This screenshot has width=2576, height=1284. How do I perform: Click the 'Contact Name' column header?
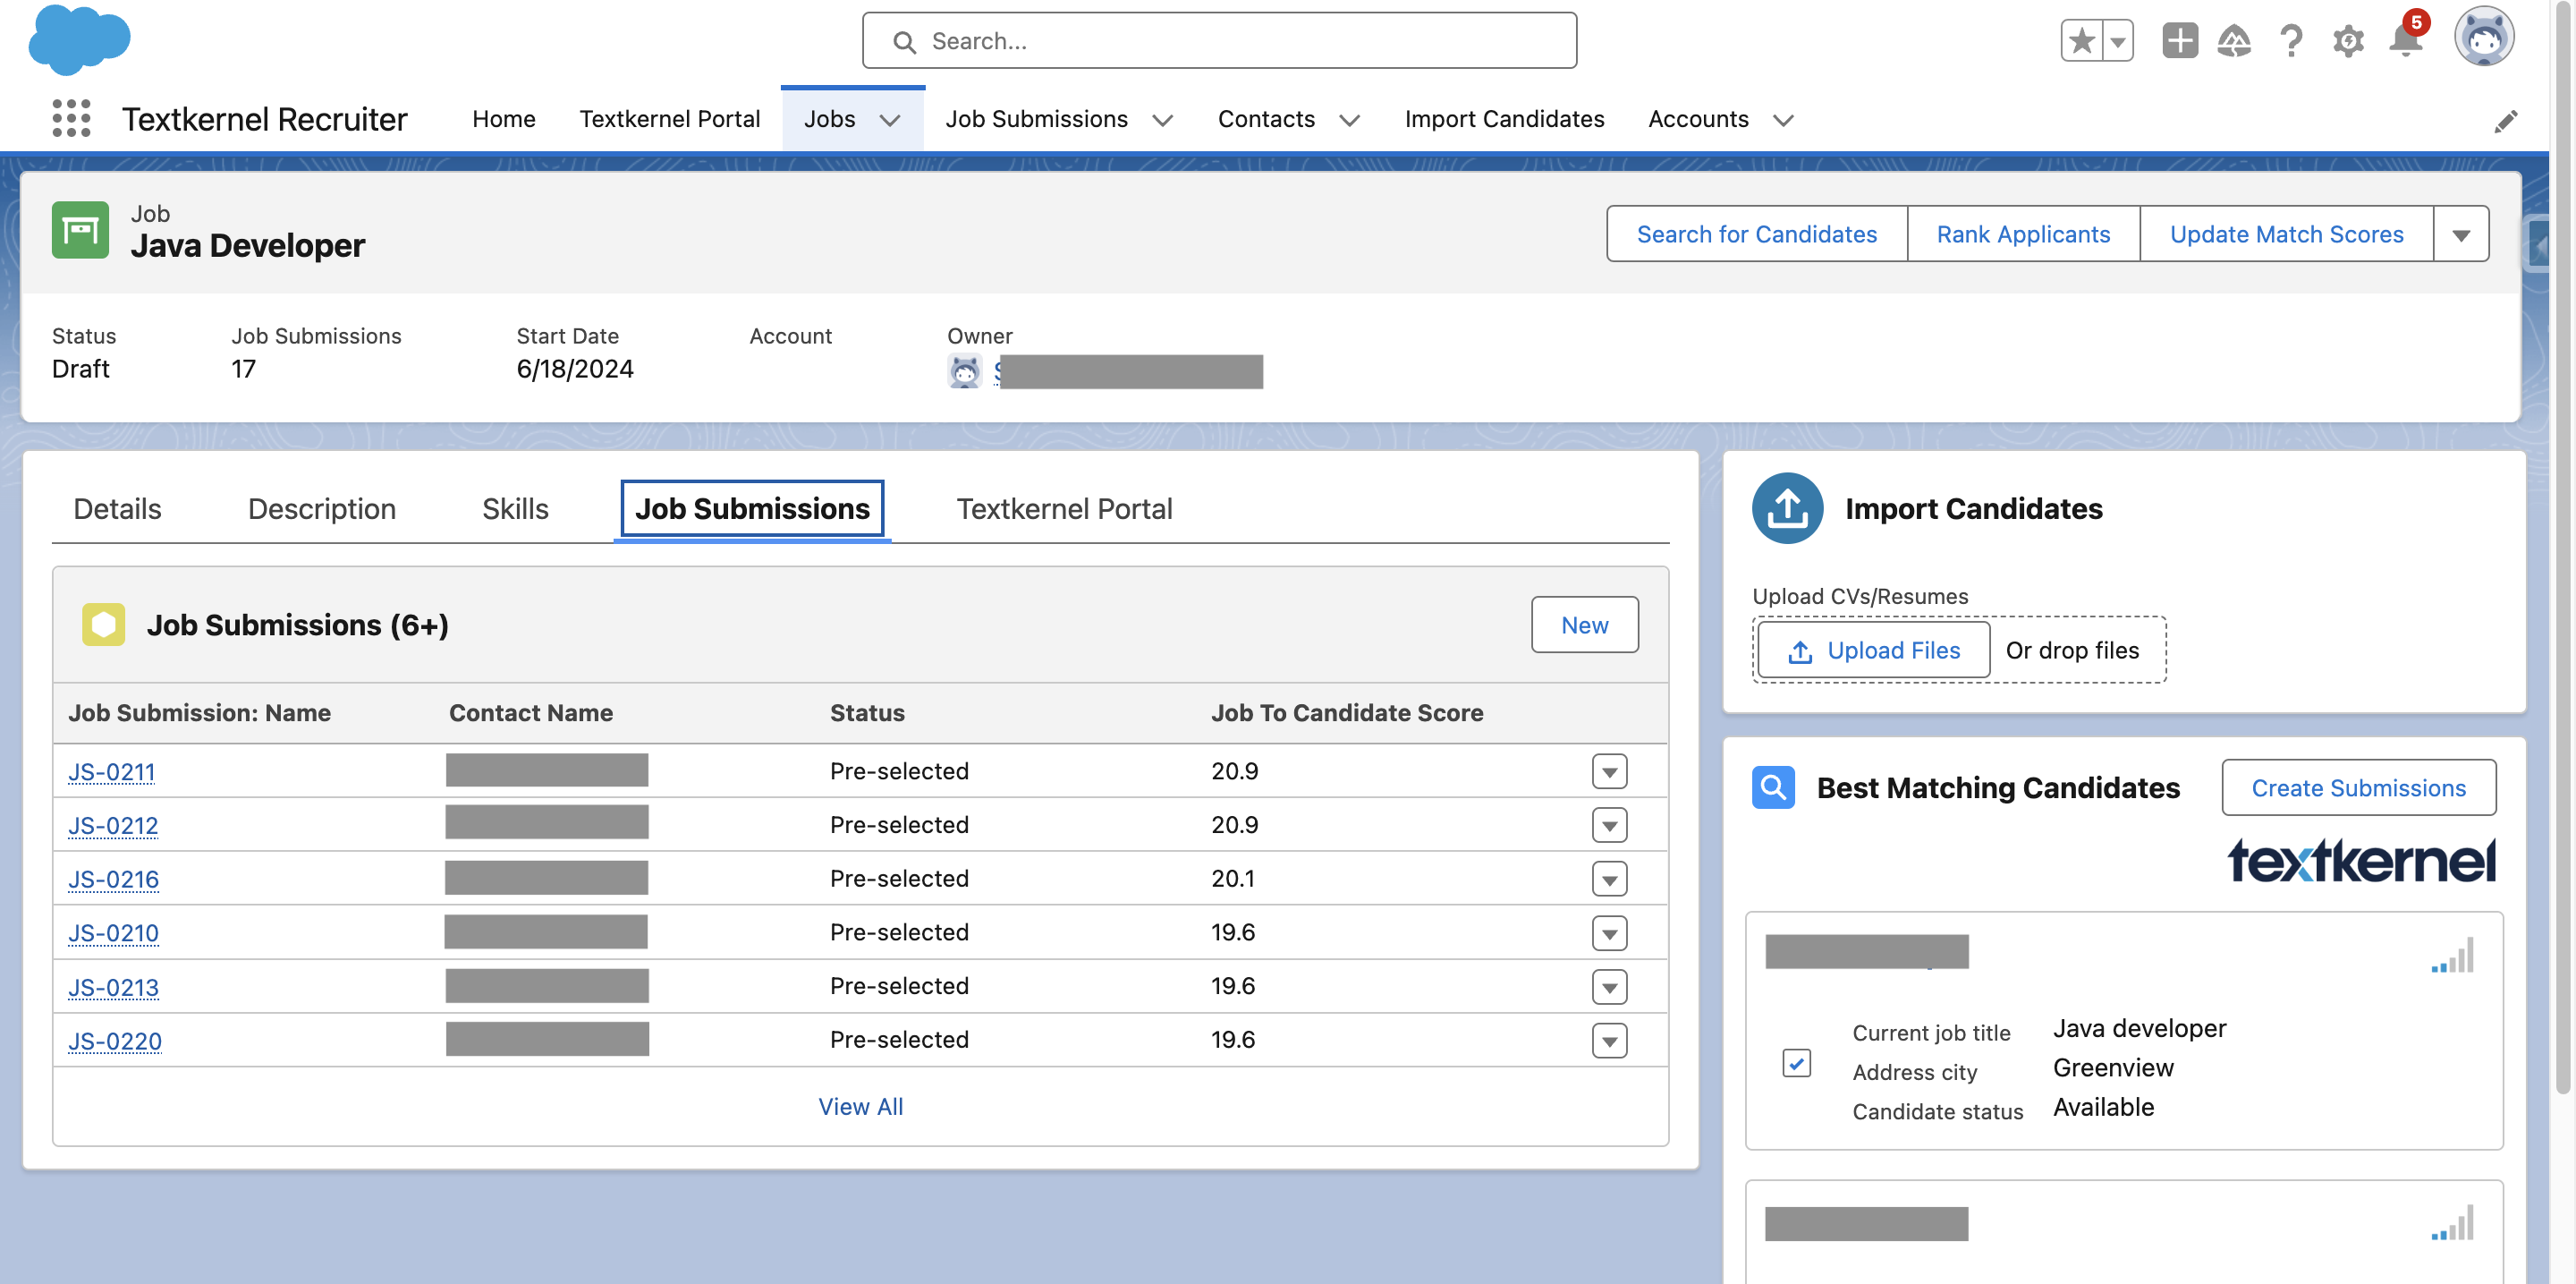[530, 712]
